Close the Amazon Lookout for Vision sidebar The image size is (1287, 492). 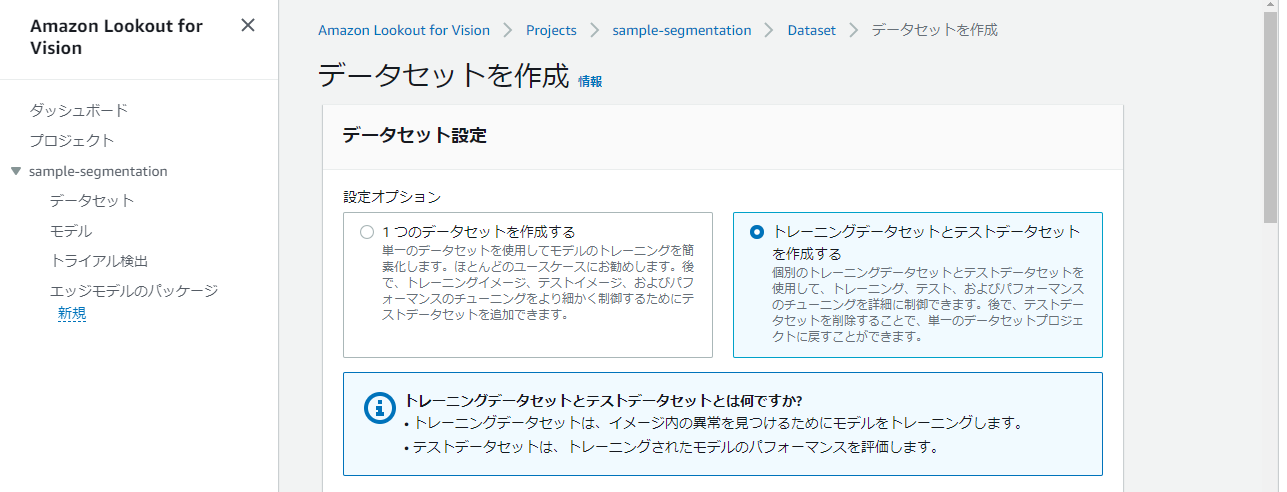[x=248, y=25]
